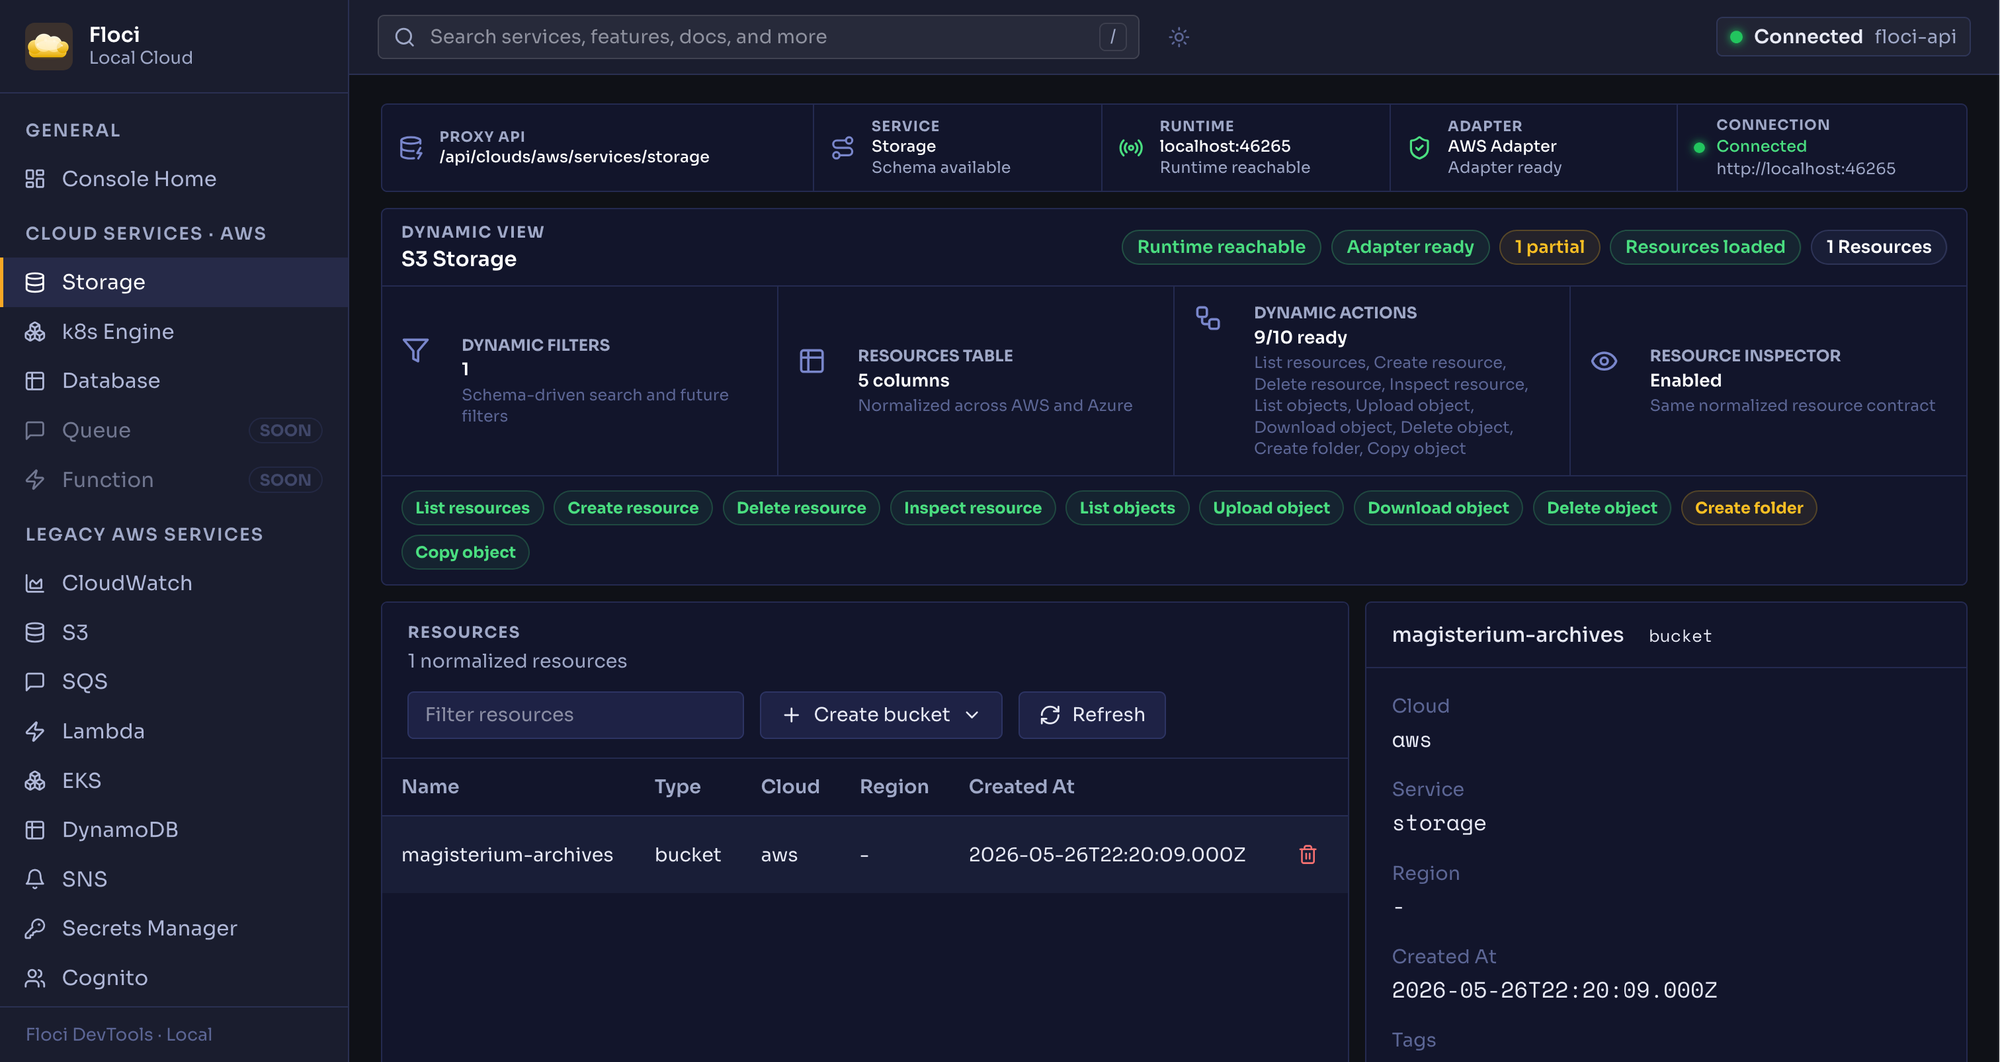Click the CloudWatch chart icon

click(35, 583)
